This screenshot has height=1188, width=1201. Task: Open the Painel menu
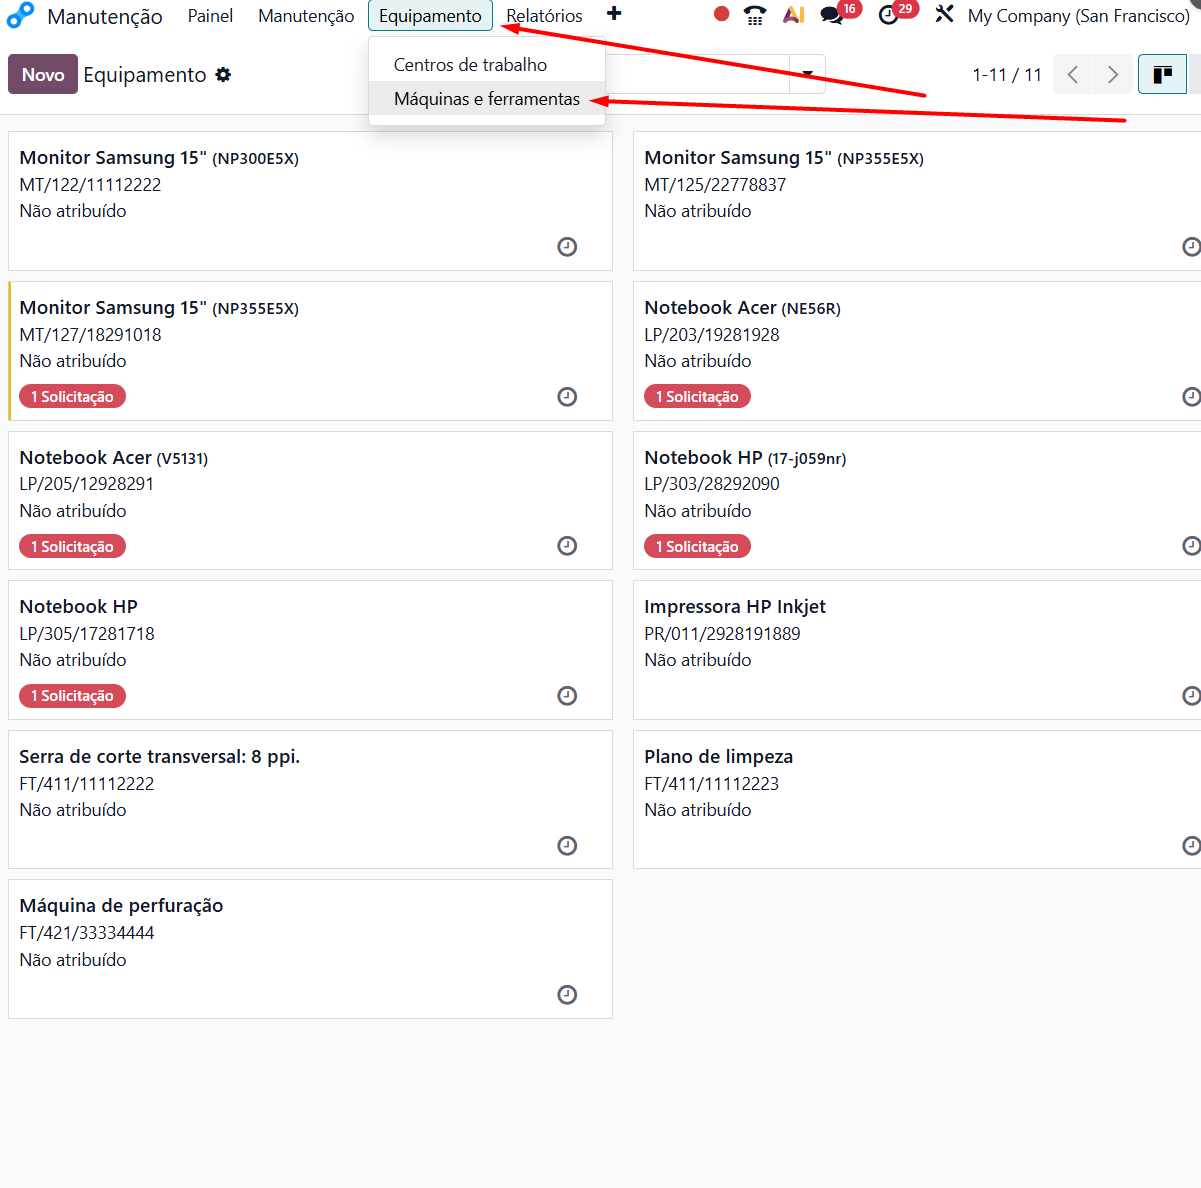[210, 16]
